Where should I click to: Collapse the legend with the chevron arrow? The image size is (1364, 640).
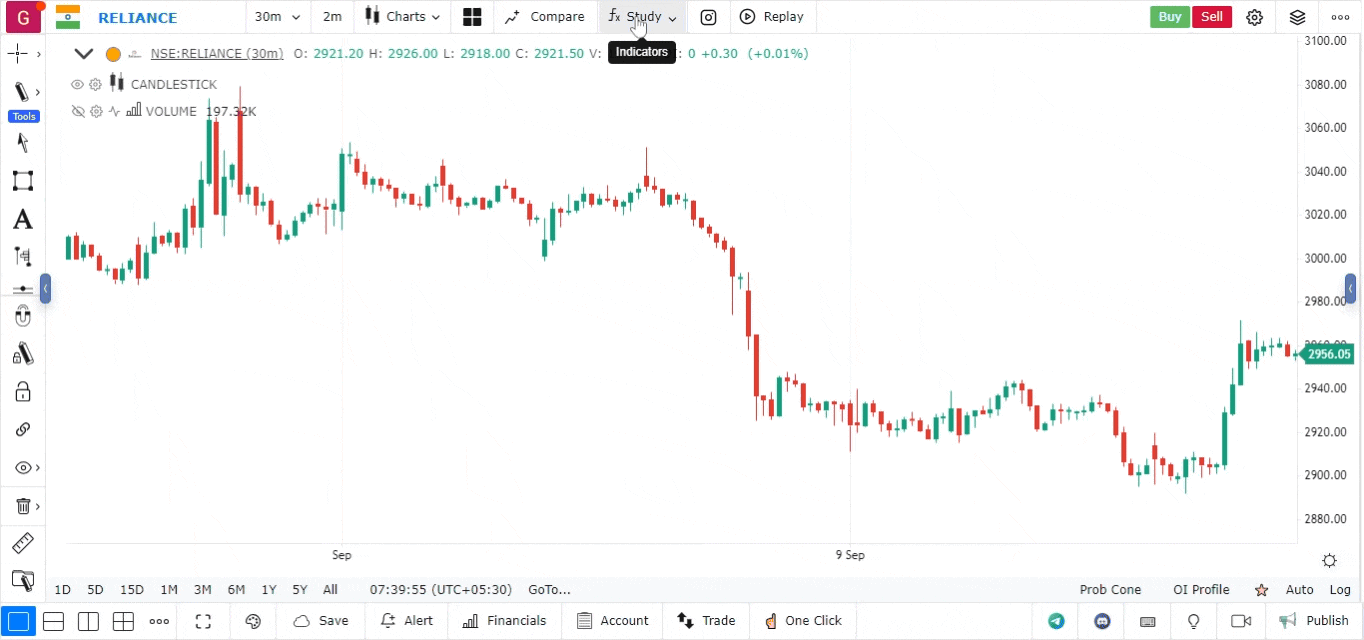[84, 54]
